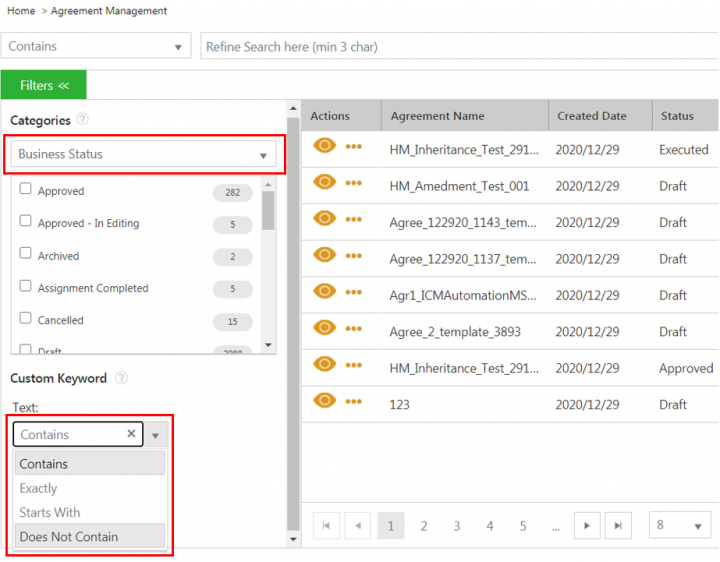The width and height of the screenshot is (720, 562).
Task: Check the Archived status filter
Action: (25, 253)
